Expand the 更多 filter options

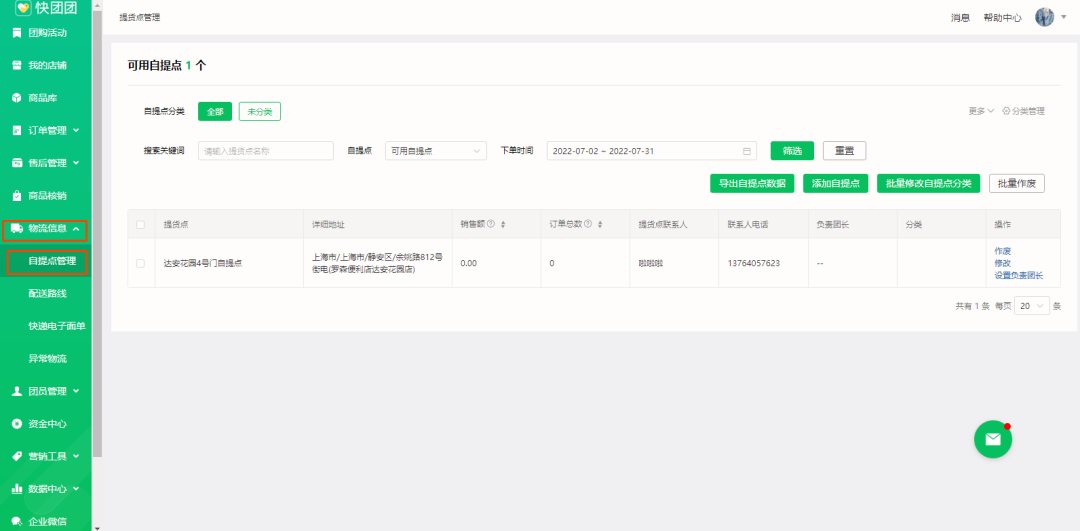pos(981,111)
